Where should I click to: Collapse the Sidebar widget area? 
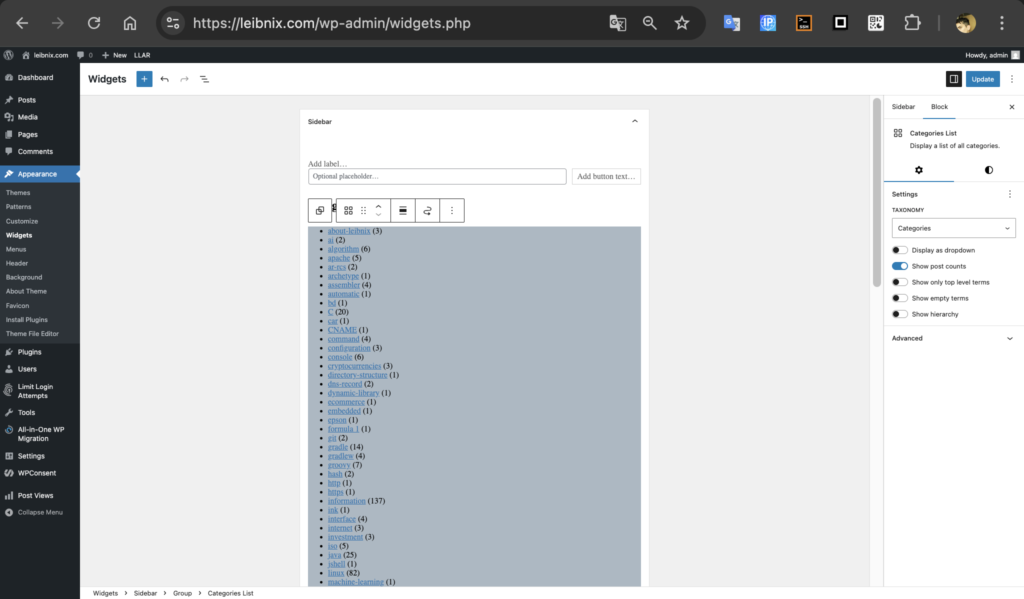[634, 121]
